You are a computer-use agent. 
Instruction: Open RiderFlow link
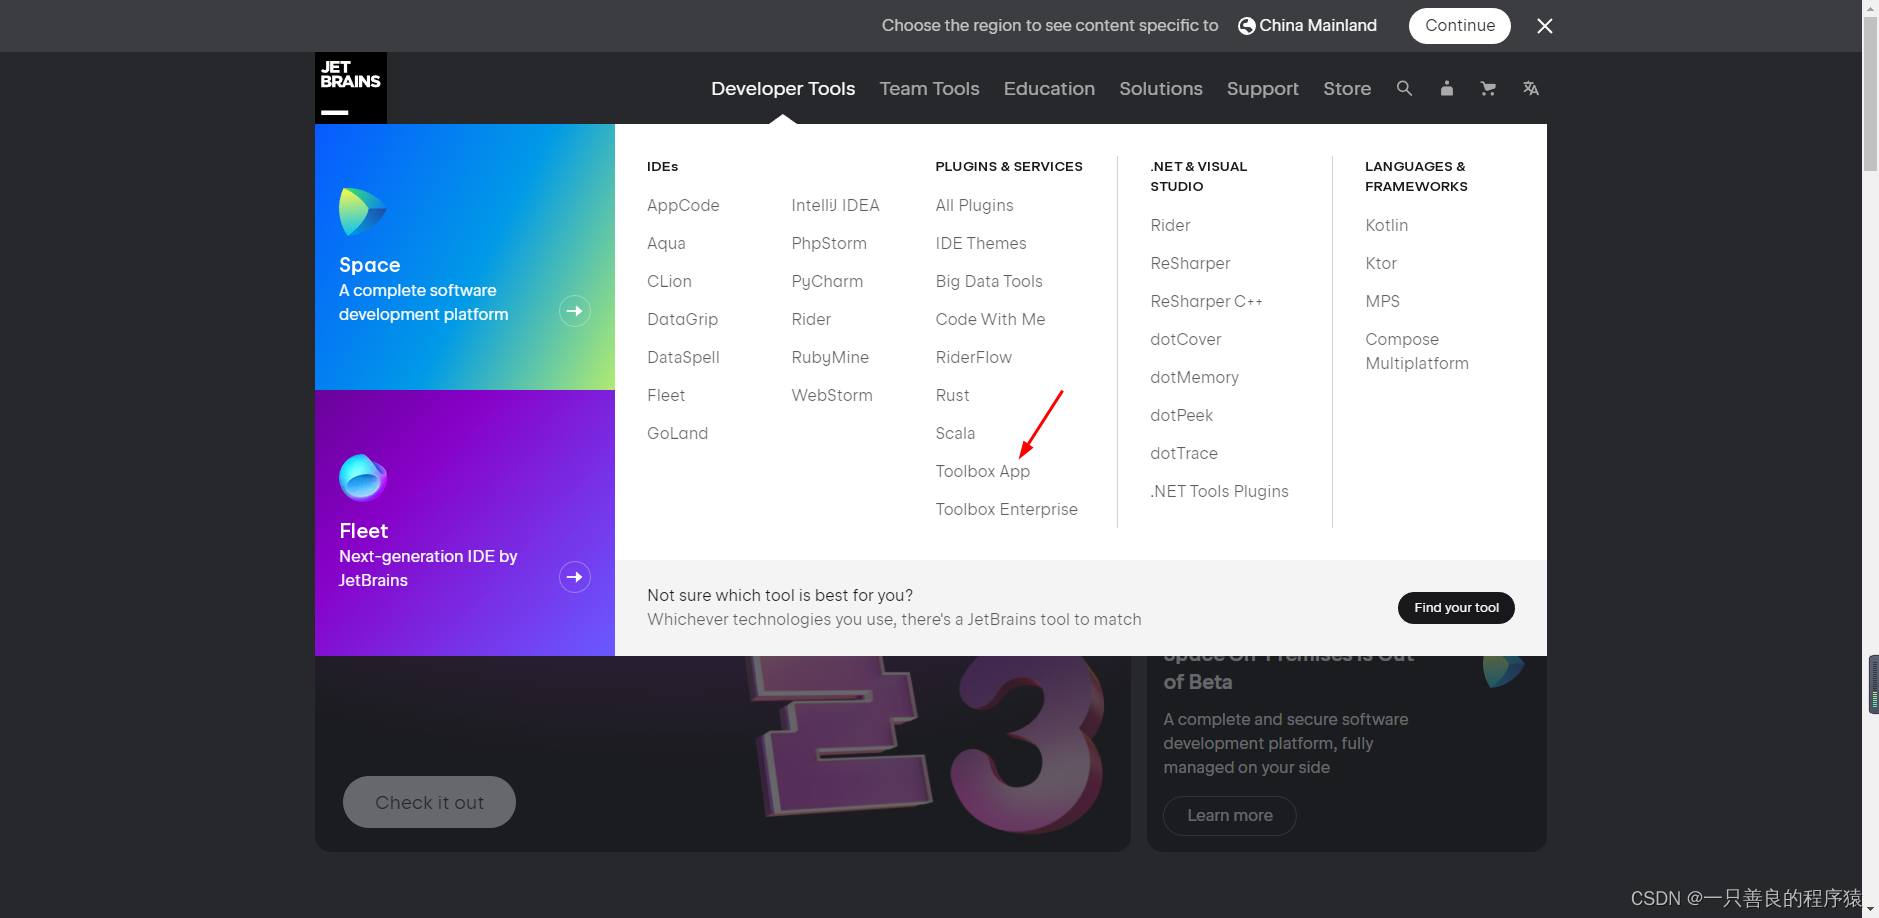pyautogui.click(x=973, y=357)
